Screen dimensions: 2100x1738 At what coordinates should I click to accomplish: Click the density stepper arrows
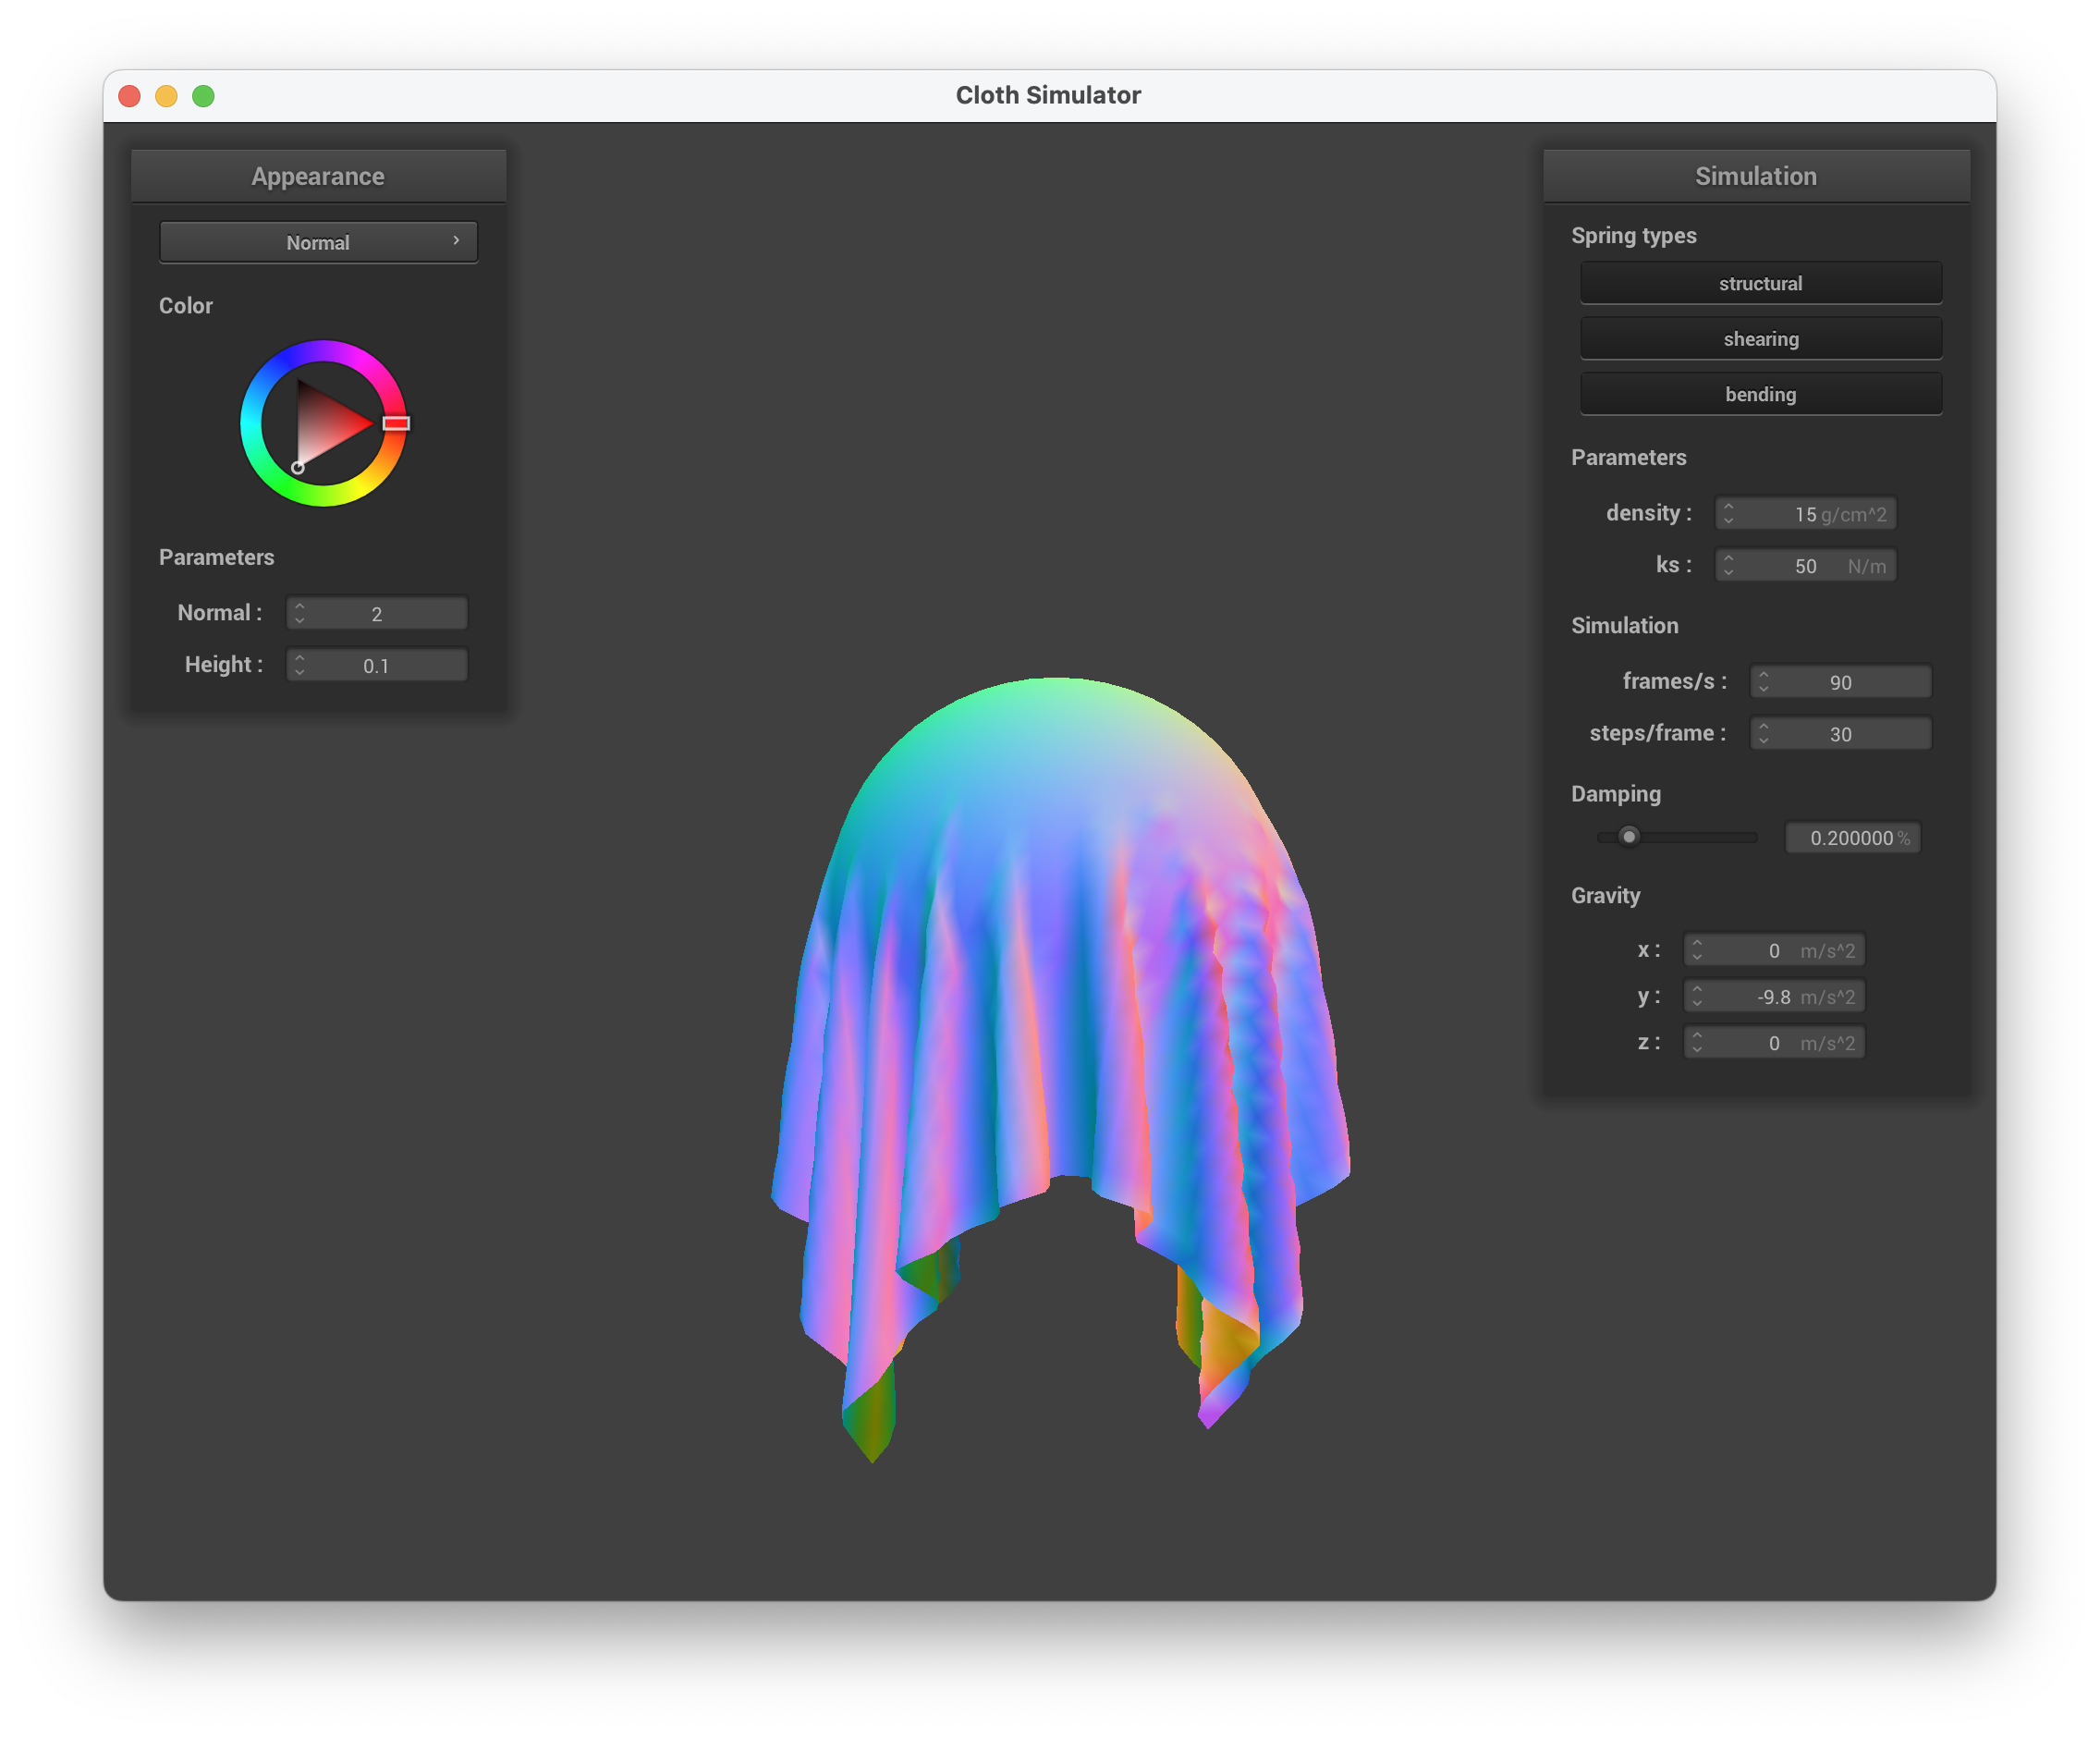(x=1728, y=514)
